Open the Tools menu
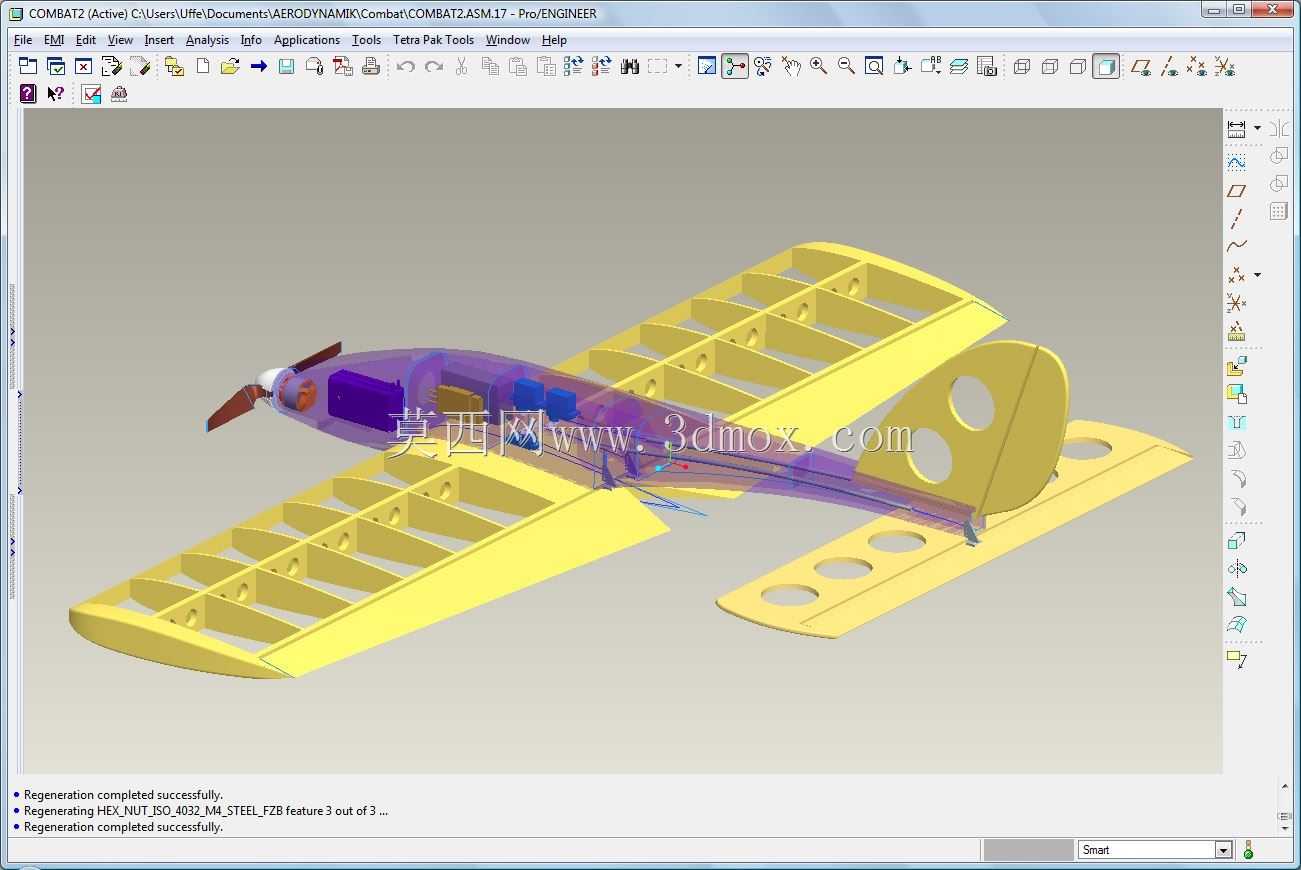Screen dimensions: 1301x870 tap(366, 40)
